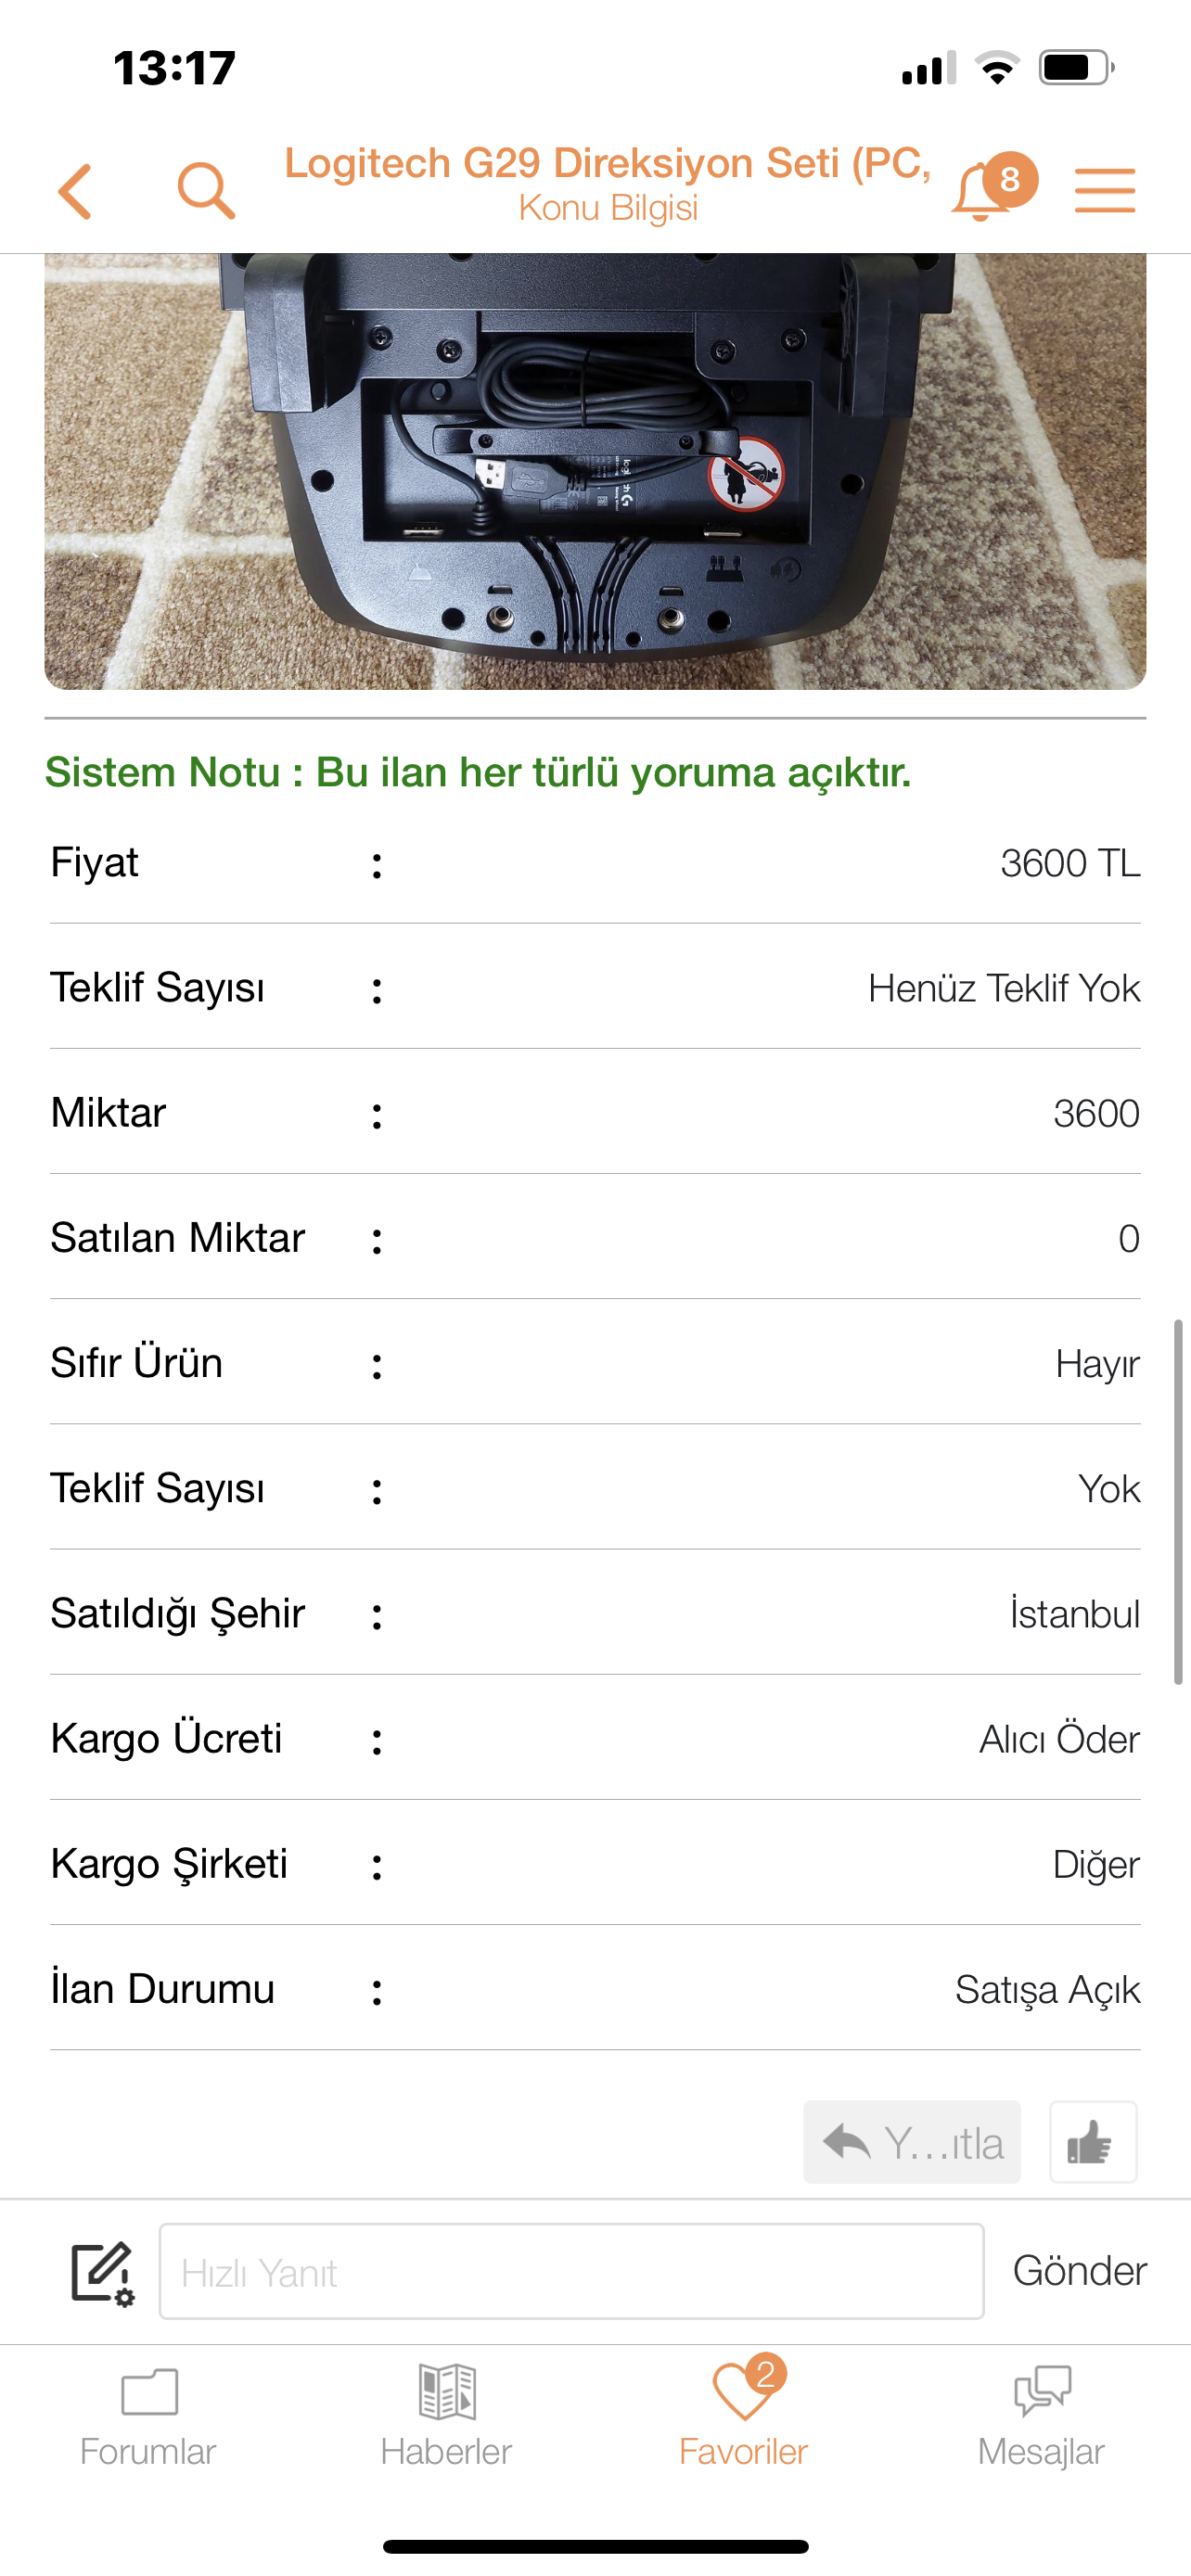Screen dimensions: 1191x2576
Task: Tap the back arrow icon
Action: click(x=76, y=191)
